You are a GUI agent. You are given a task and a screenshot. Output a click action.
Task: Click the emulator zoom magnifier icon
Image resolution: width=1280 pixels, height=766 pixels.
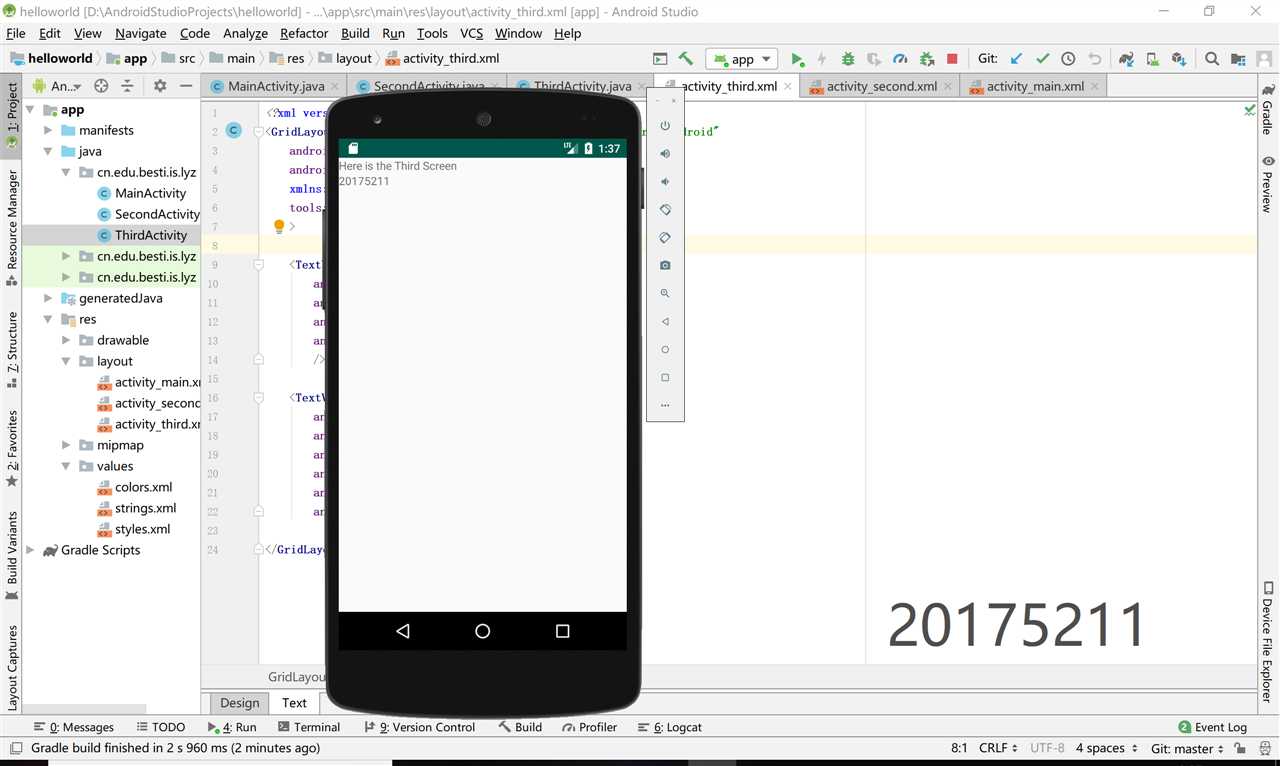click(x=665, y=294)
